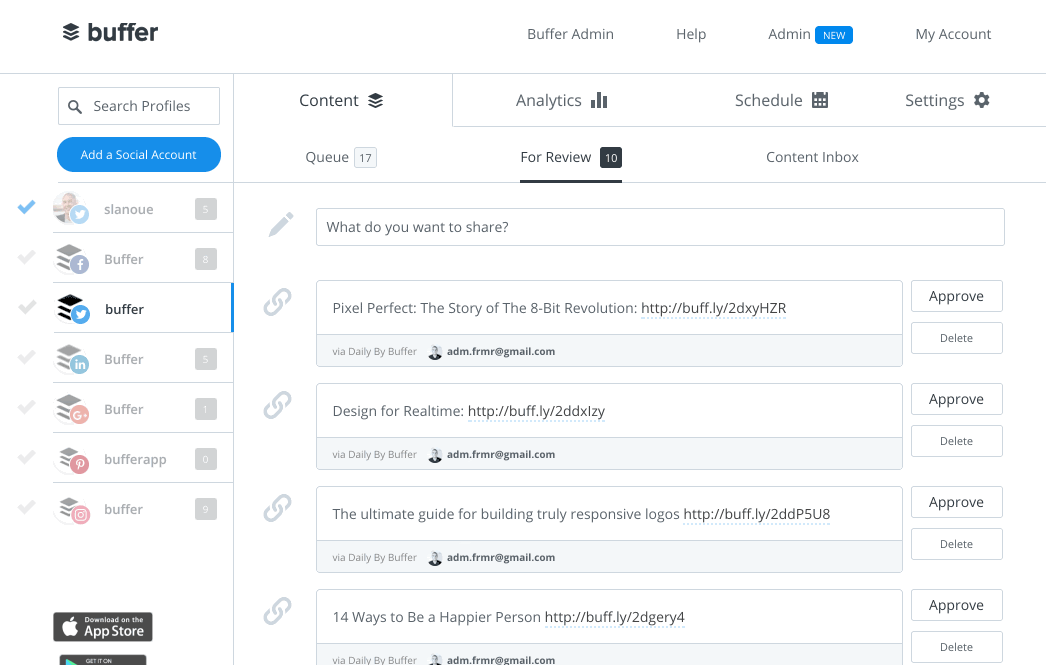Viewport: 1046px width, 665px height.
Task: Toggle checkmark for Buffer Google Plus profile
Action: coord(26,408)
